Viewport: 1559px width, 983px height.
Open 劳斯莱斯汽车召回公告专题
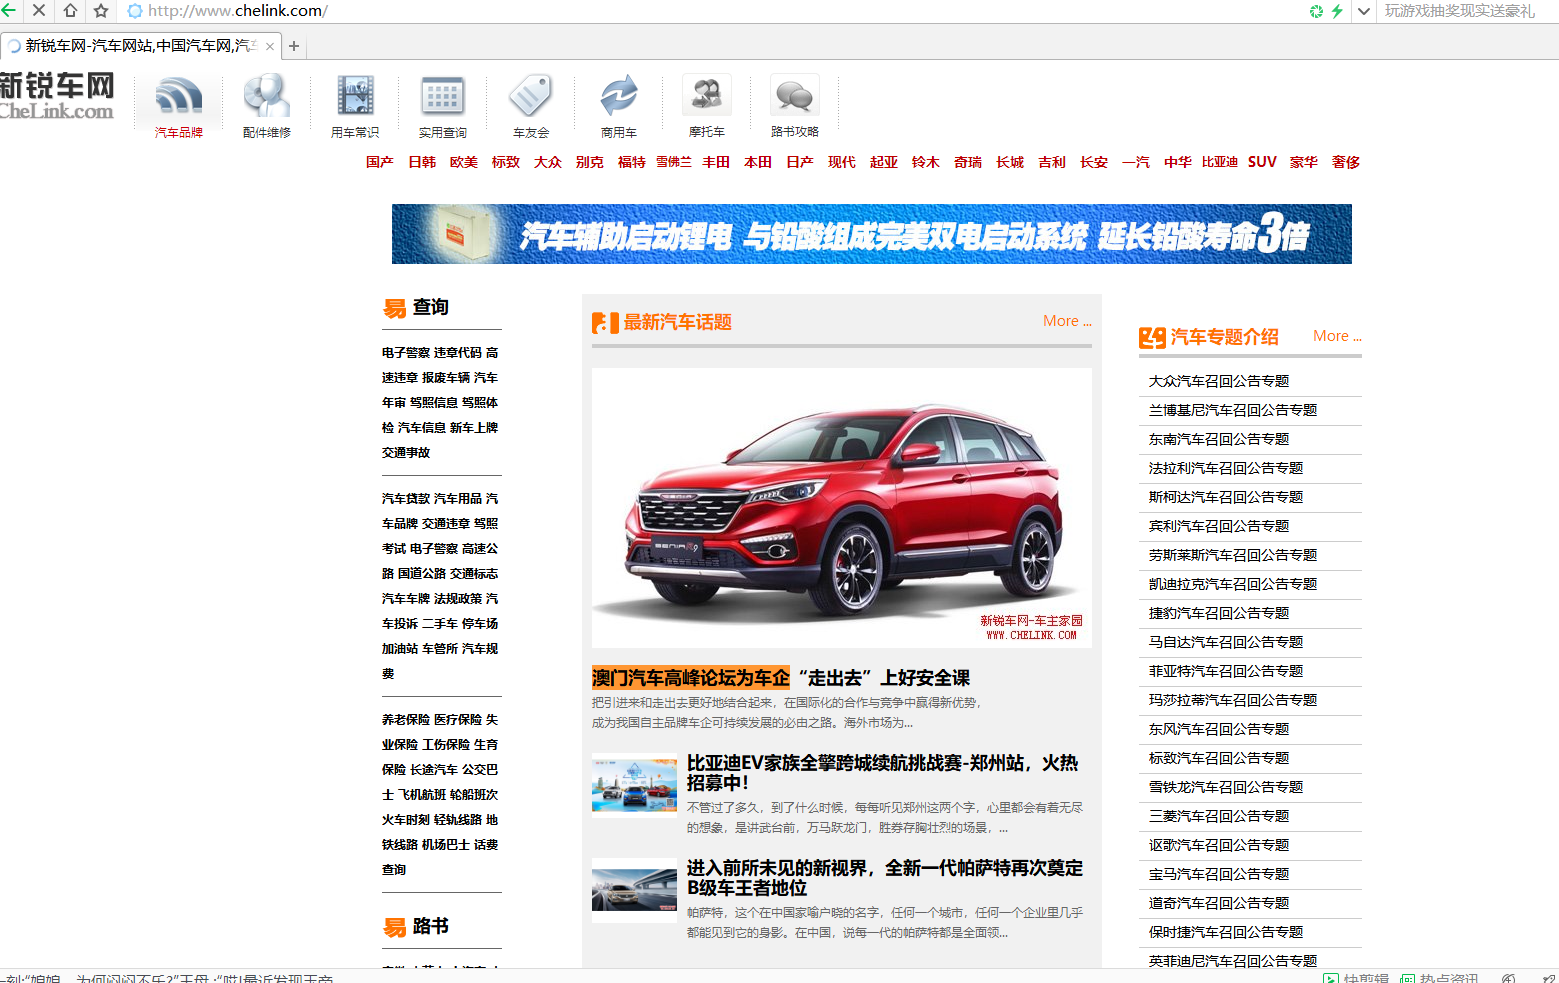coord(1233,555)
